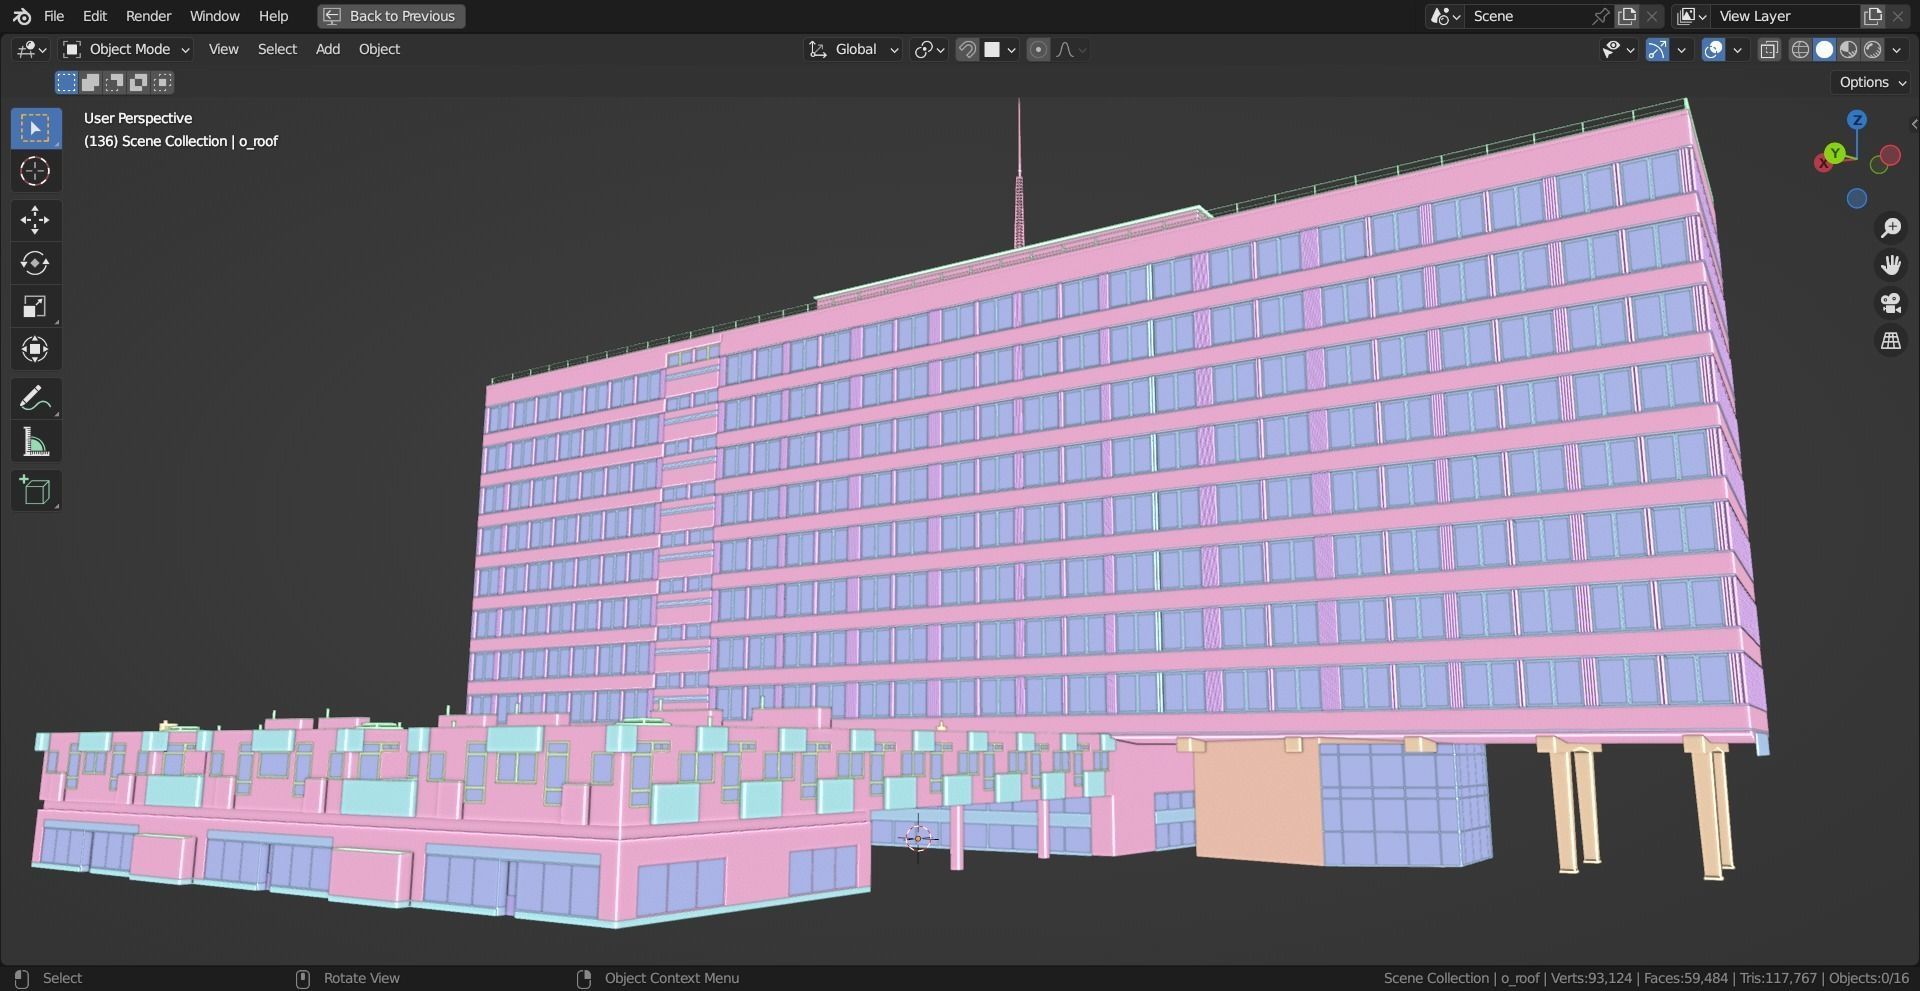Open the viewport Object menu
This screenshot has width=1920, height=991.
(379, 49)
